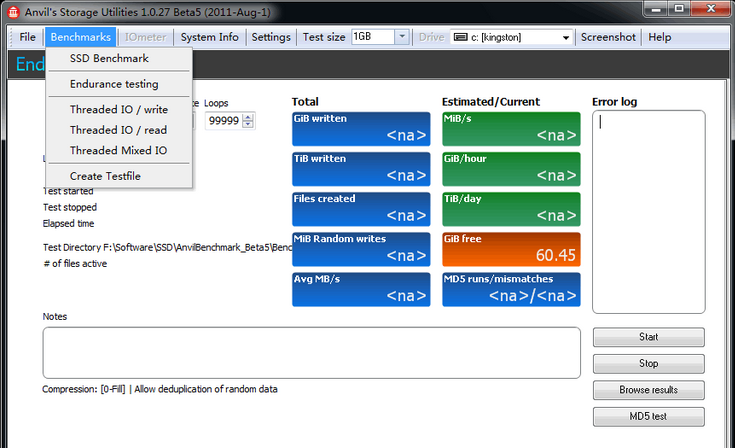Click the GiB written tile

coord(361,129)
